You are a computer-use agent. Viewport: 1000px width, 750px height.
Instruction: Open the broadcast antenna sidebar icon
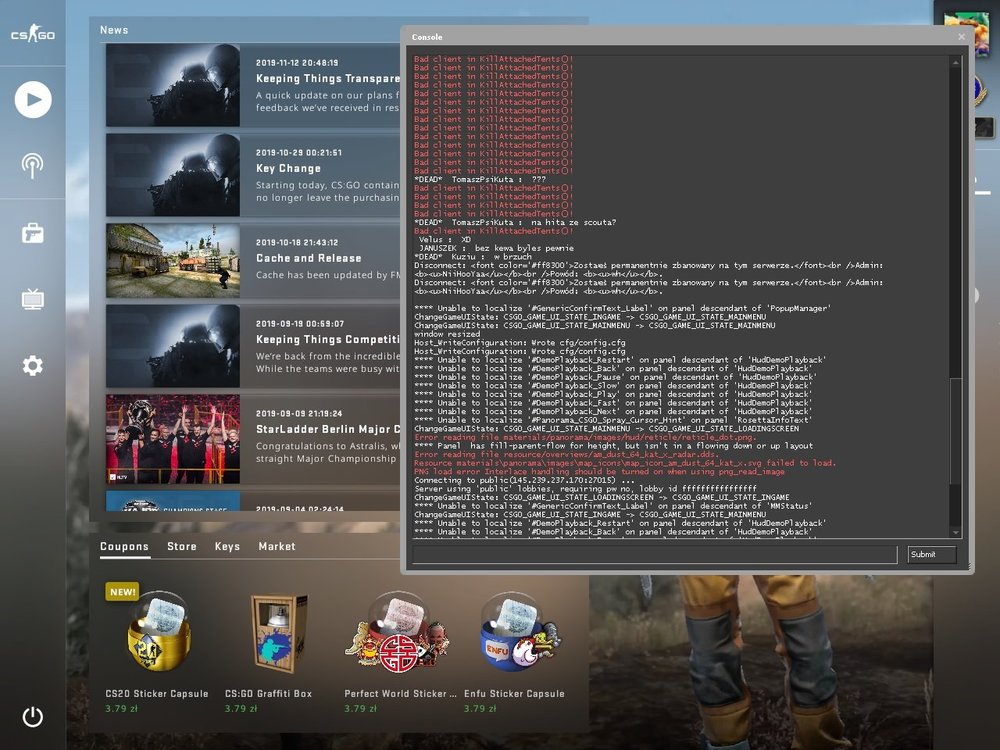click(x=33, y=166)
